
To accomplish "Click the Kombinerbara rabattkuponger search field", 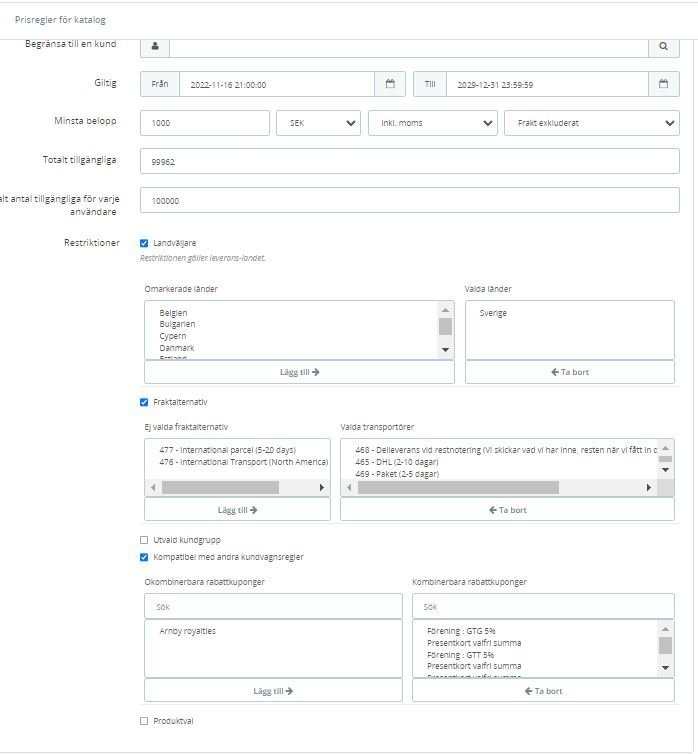I will (x=543, y=606).
